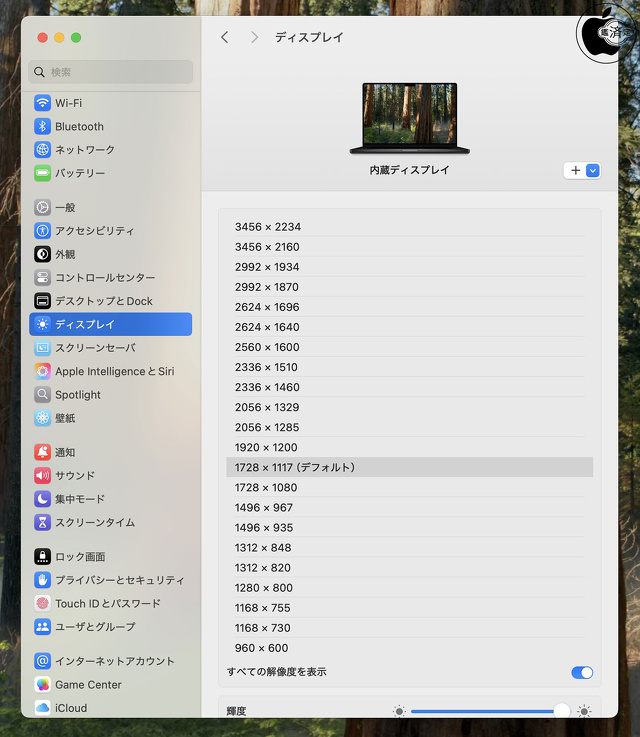
Task: Click the Bluetooth icon in sidebar
Action: pyautogui.click(x=42, y=126)
